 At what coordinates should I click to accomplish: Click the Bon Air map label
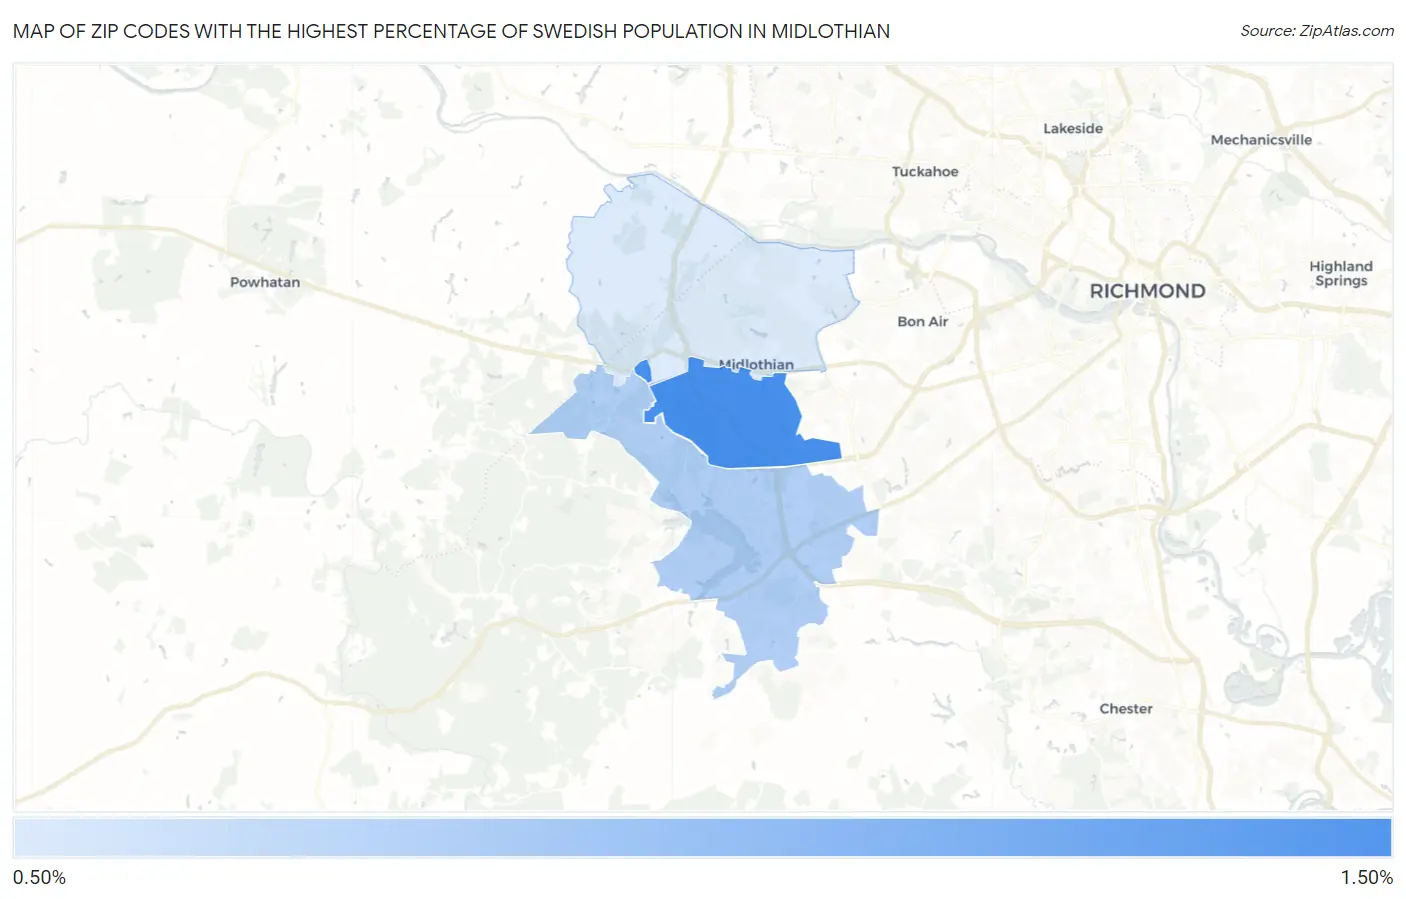tap(922, 321)
